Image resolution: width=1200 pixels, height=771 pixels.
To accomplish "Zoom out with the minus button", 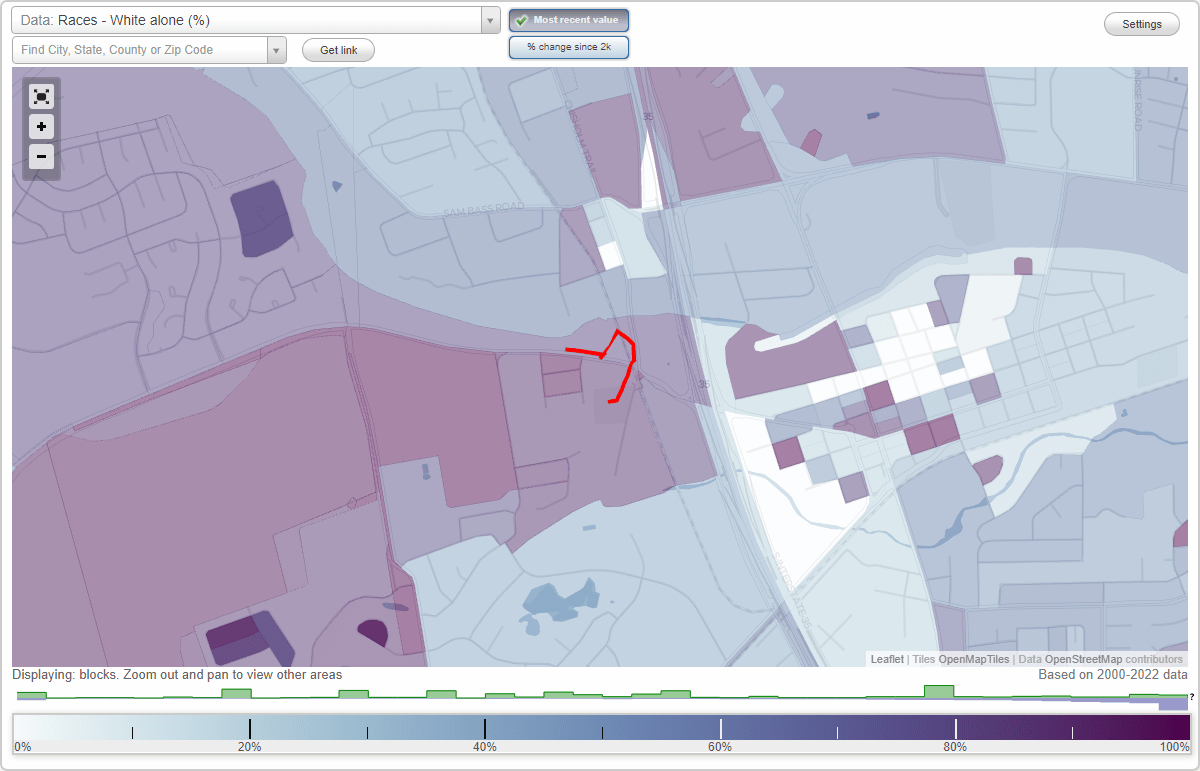I will coord(41,156).
